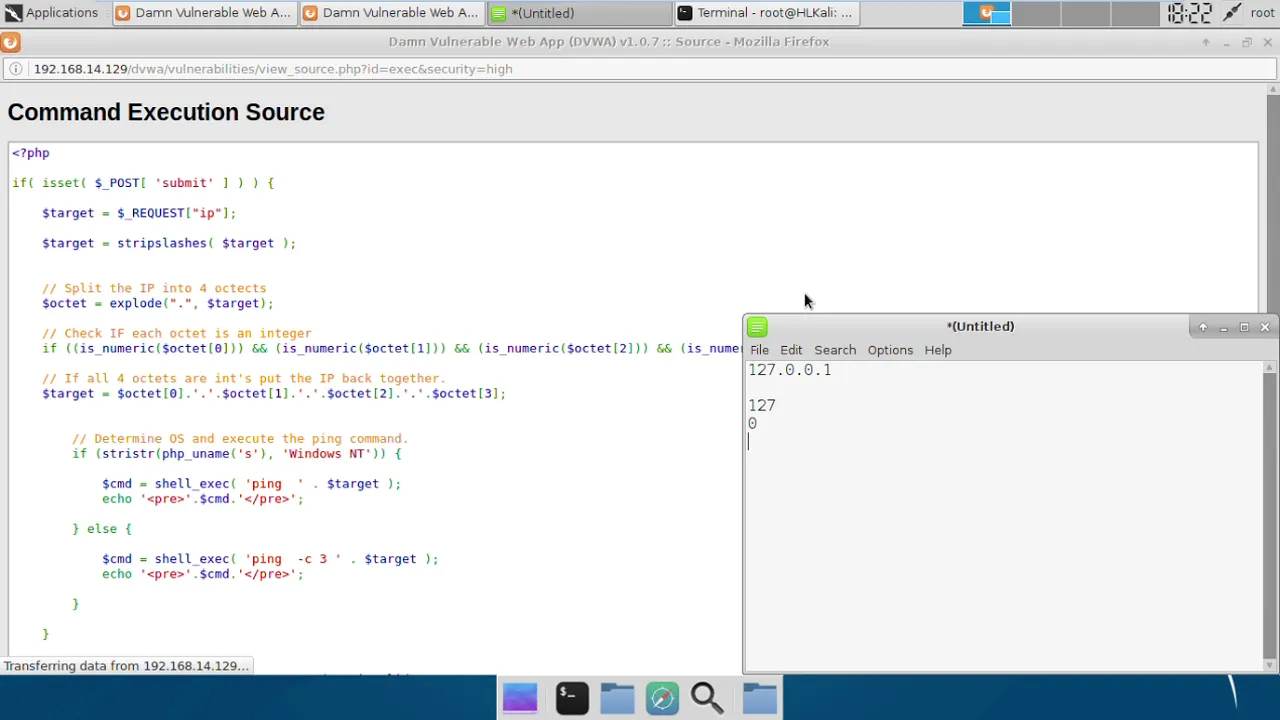Click Mousepad scrollbar down arrow
This screenshot has height=720, width=1280.
pyautogui.click(x=1270, y=666)
